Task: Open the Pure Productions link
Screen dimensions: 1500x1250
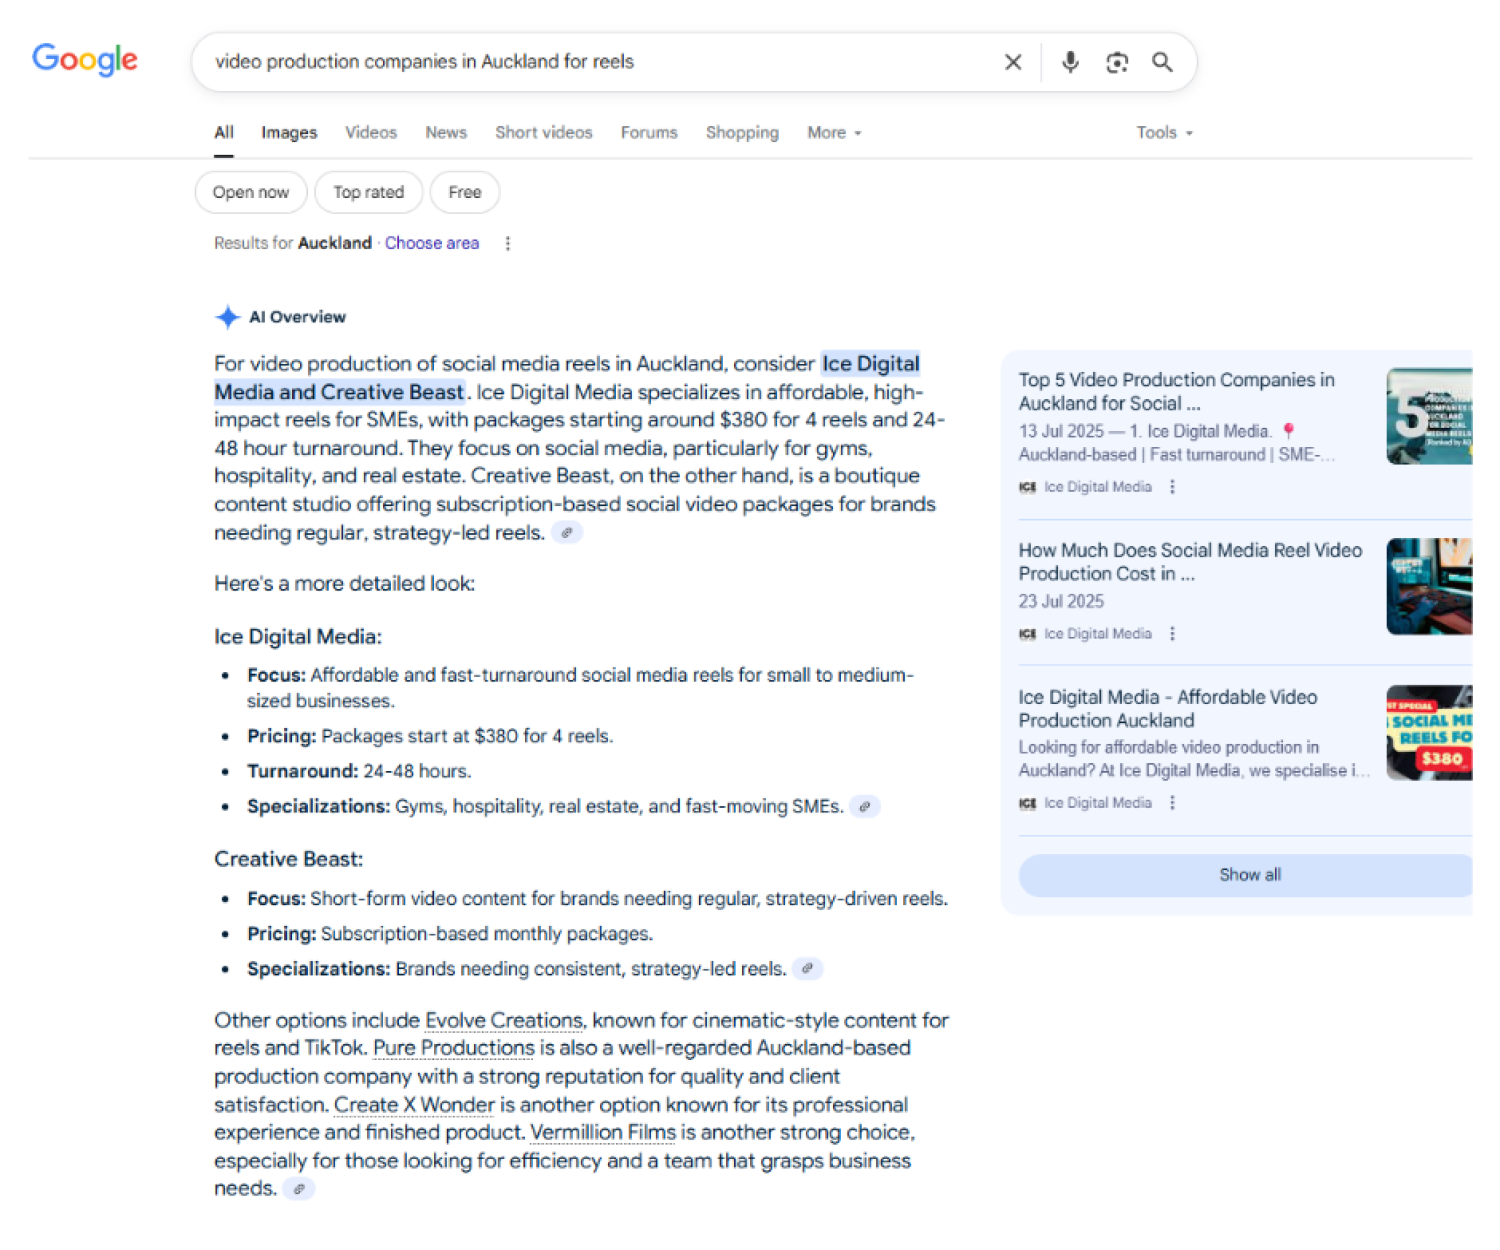Action: 454,1048
